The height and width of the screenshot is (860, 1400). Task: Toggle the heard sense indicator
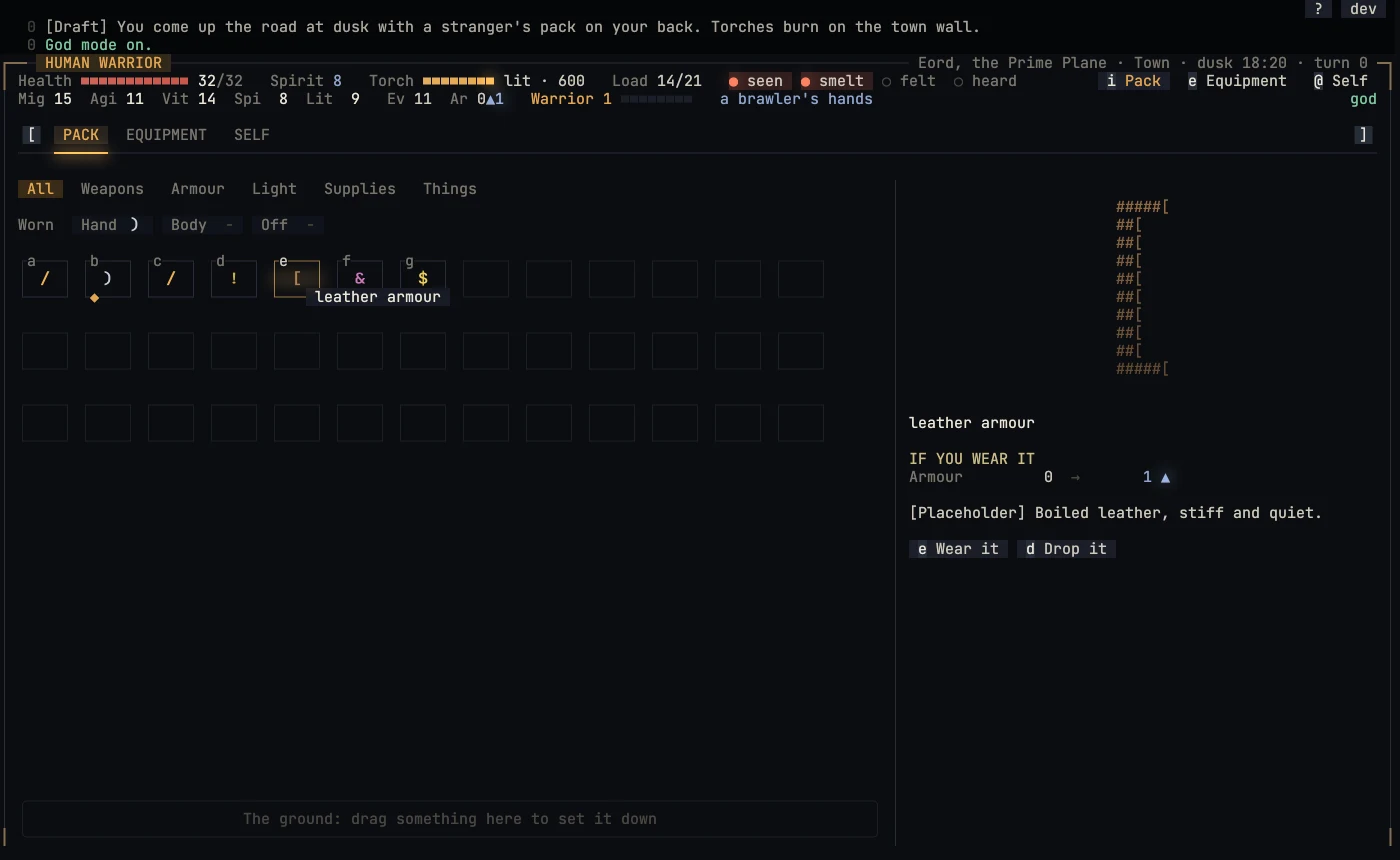pyautogui.click(x=984, y=81)
